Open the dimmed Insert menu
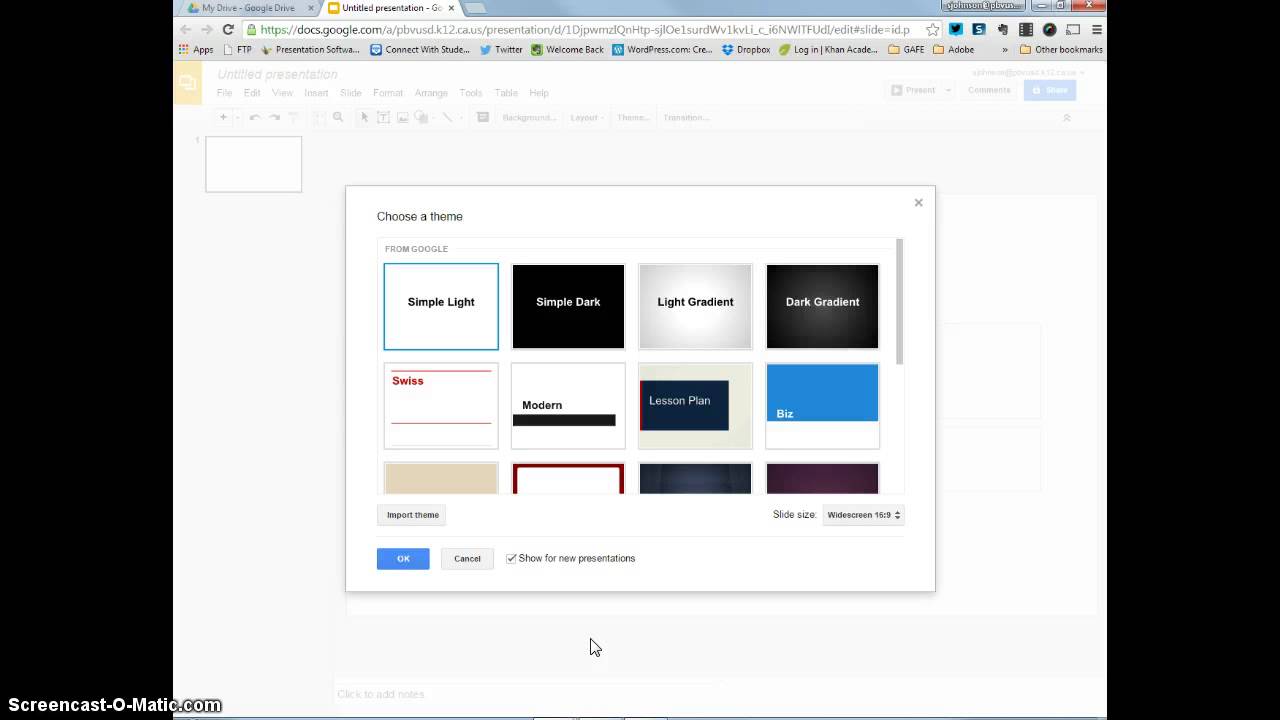1280x720 pixels. pos(316,93)
